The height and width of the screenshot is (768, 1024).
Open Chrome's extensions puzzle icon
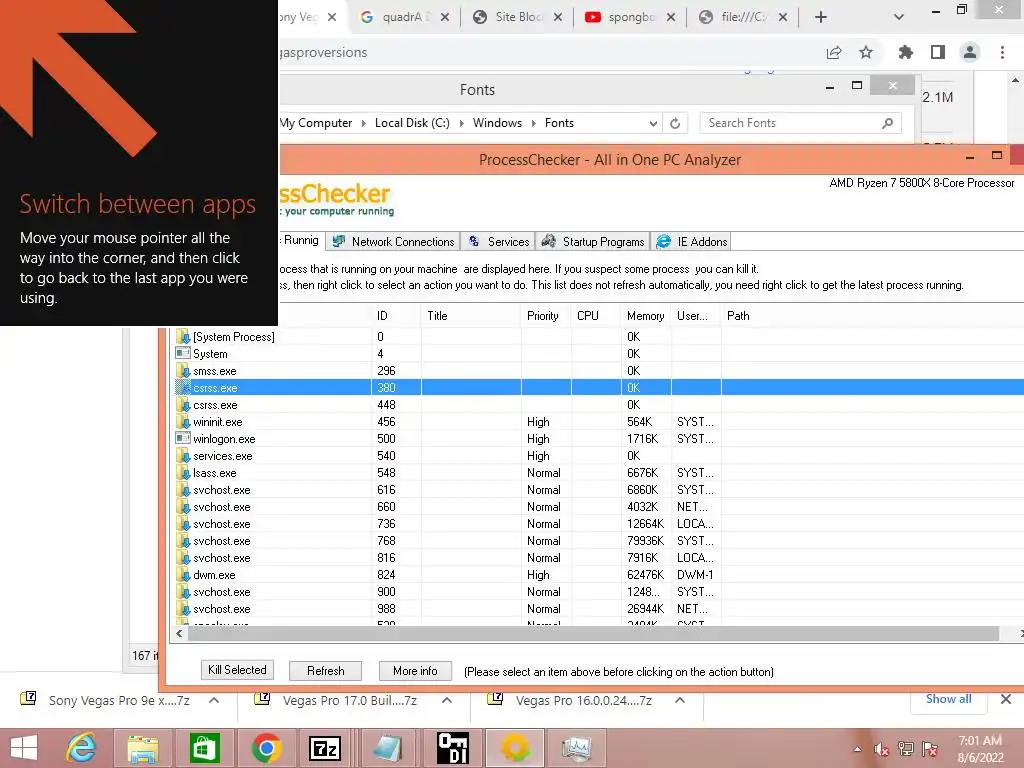(906, 52)
